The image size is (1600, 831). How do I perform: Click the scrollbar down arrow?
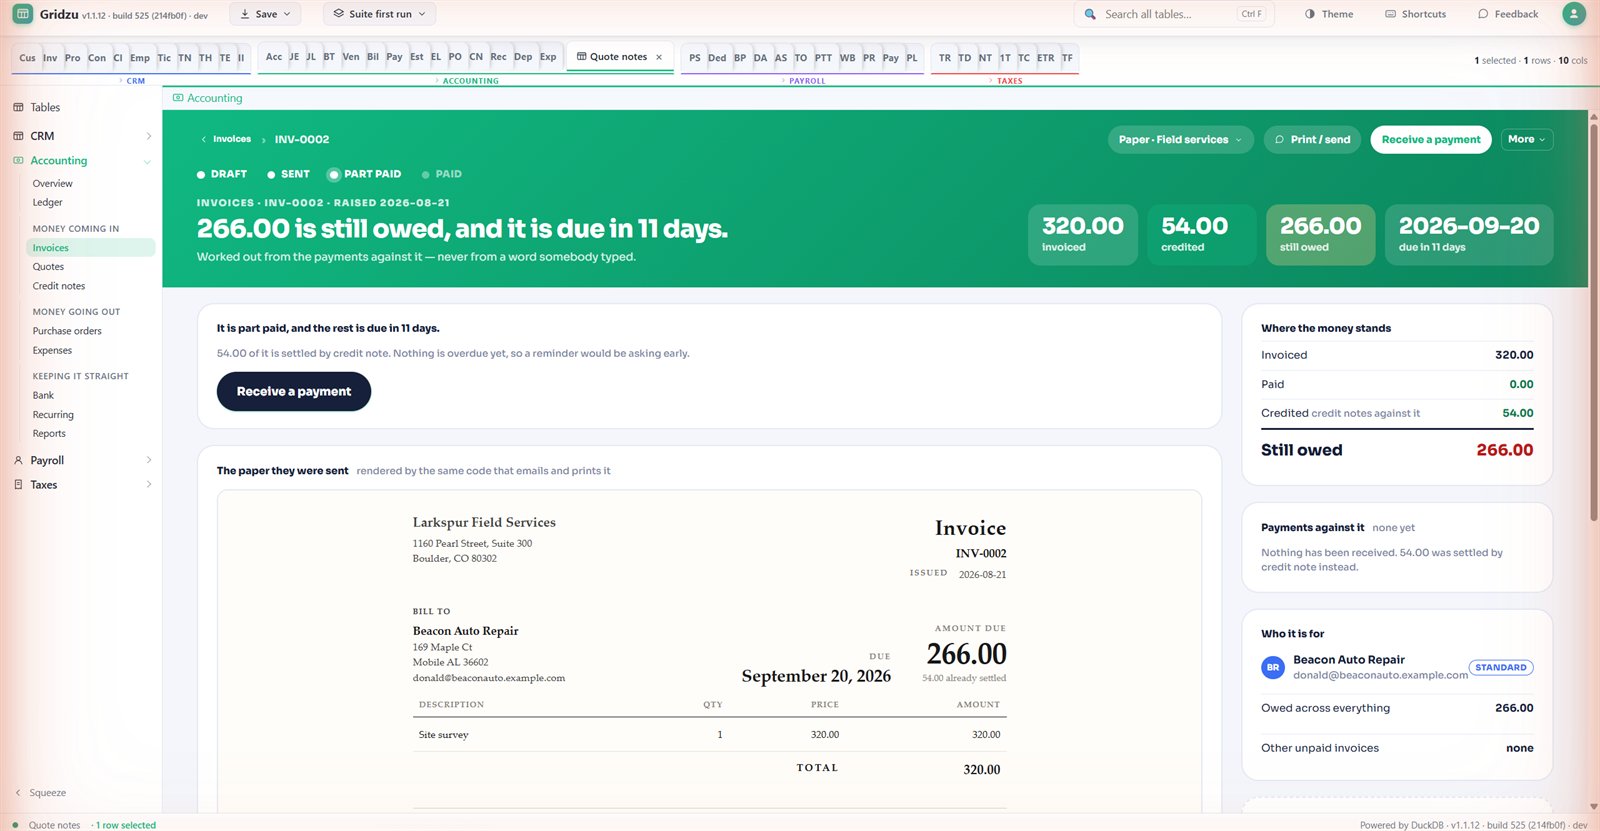point(1594,806)
